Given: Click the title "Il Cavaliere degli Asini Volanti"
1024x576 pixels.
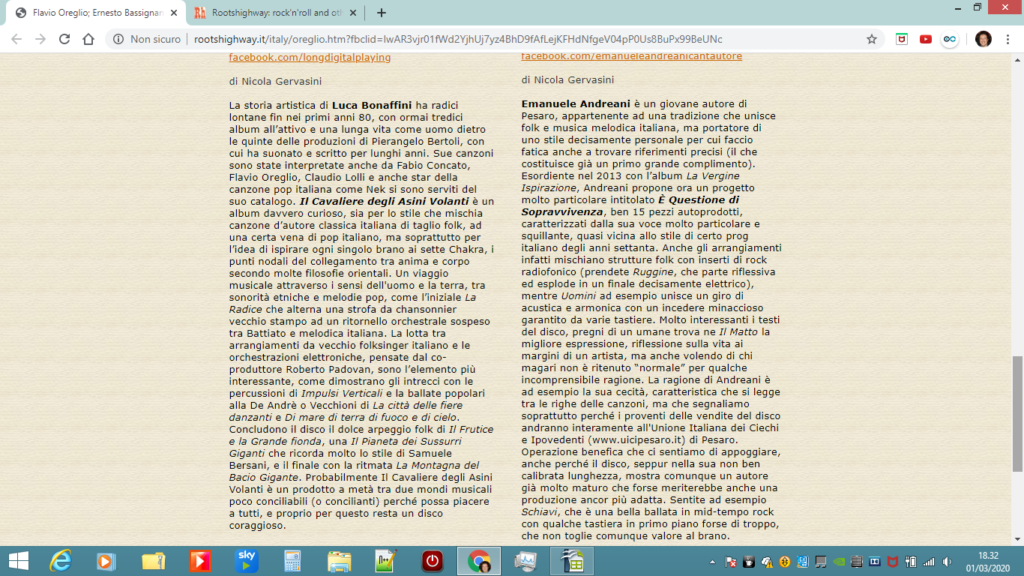Looking at the screenshot, I should point(384,201).
